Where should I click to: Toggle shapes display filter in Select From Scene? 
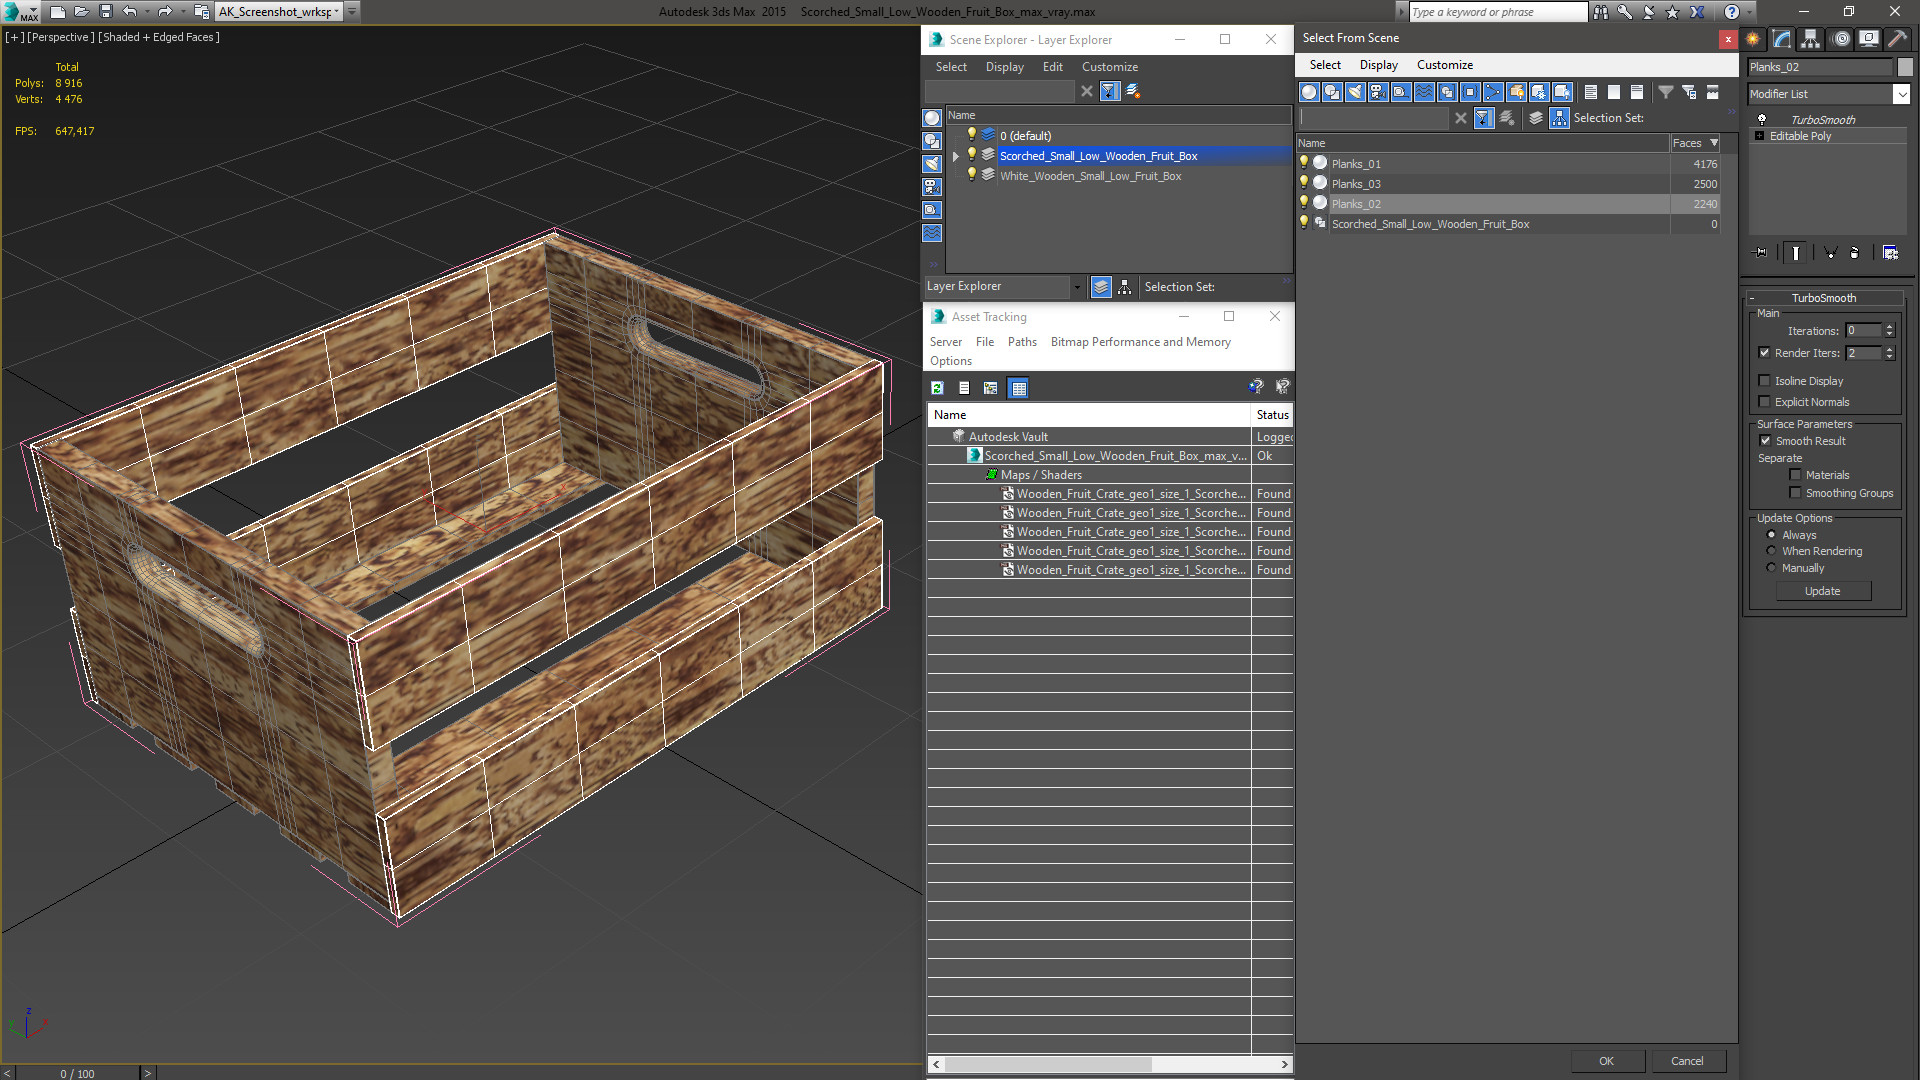tap(1332, 92)
